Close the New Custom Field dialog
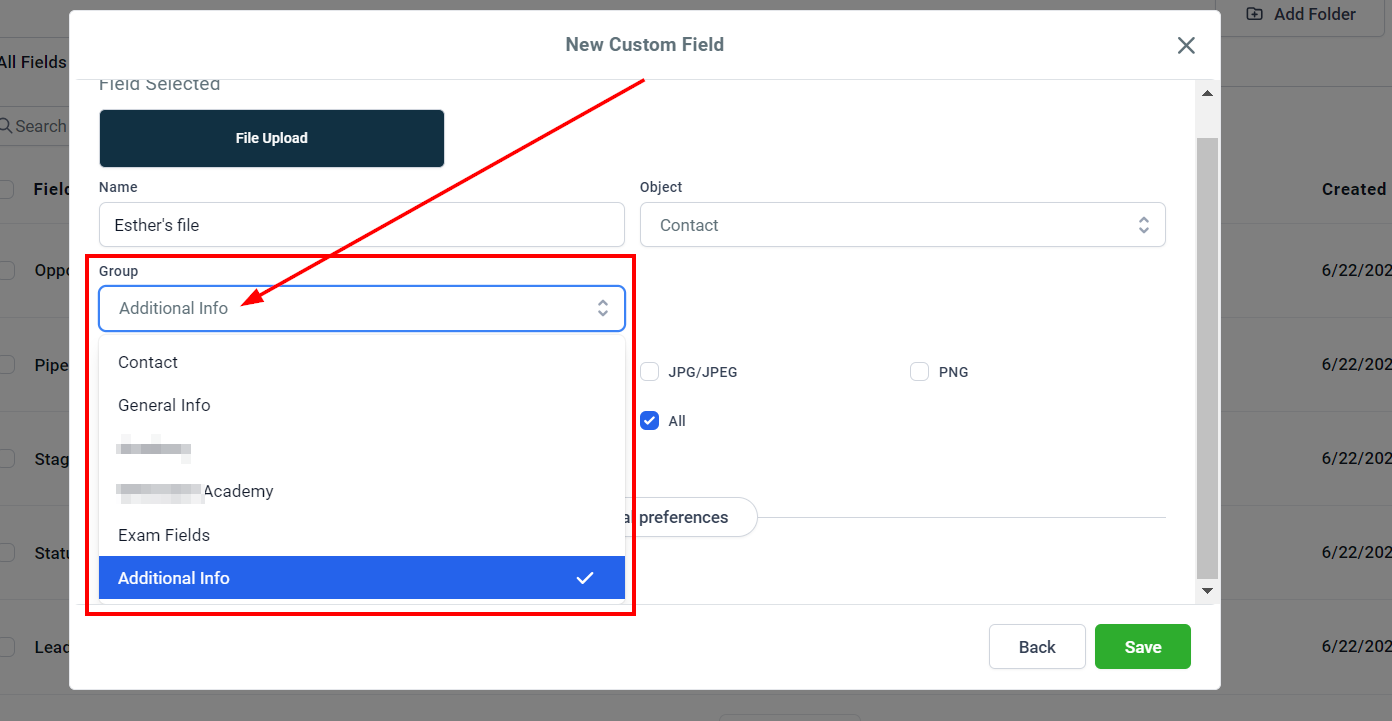 [x=1186, y=45]
